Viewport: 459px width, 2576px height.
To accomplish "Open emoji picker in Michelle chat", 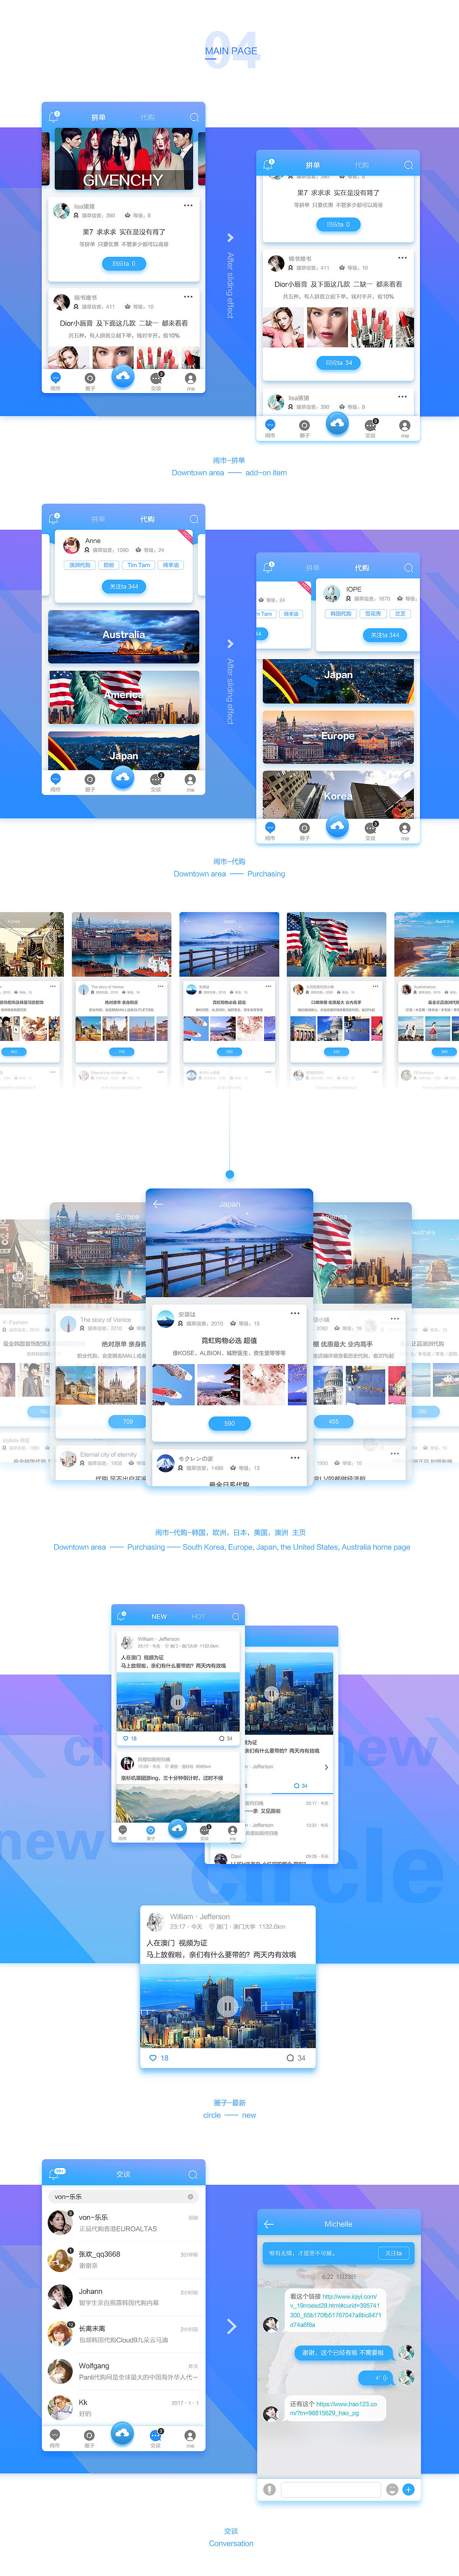I will pos(392,2489).
